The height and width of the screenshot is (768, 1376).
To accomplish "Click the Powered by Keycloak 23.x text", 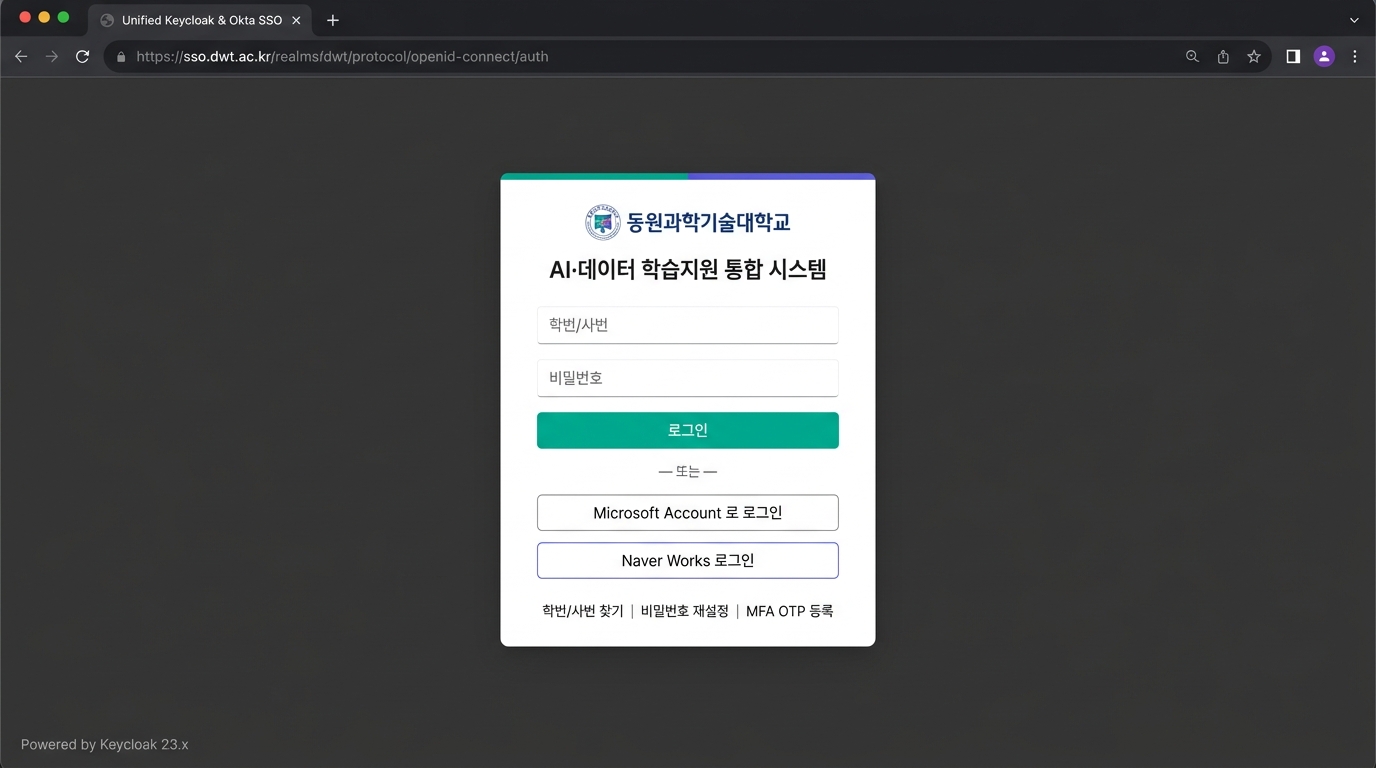I will [x=105, y=745].
